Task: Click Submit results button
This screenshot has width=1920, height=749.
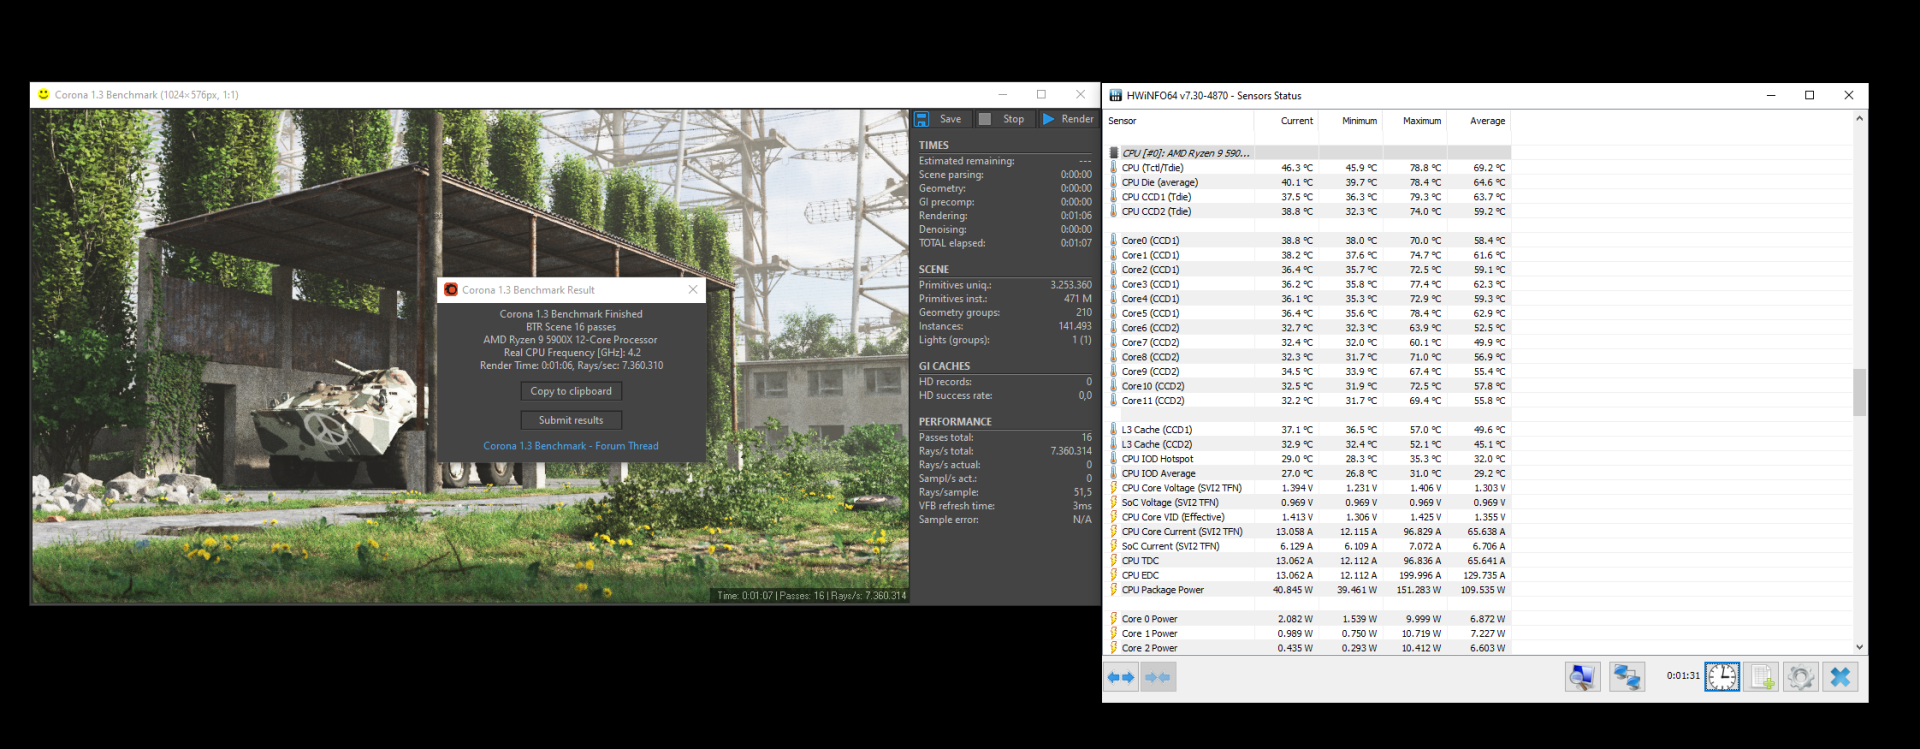Action: point(571,420)
